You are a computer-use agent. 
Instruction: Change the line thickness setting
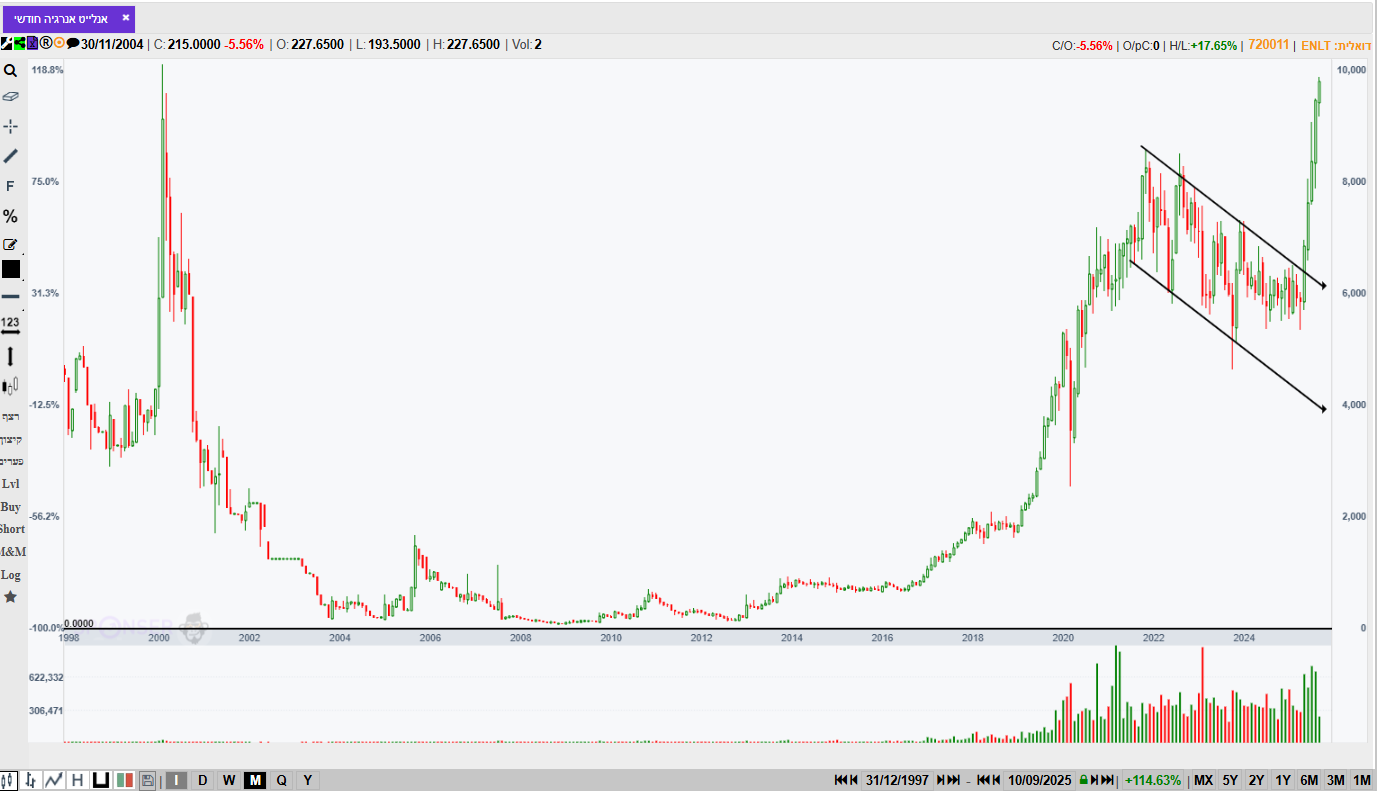10,296
